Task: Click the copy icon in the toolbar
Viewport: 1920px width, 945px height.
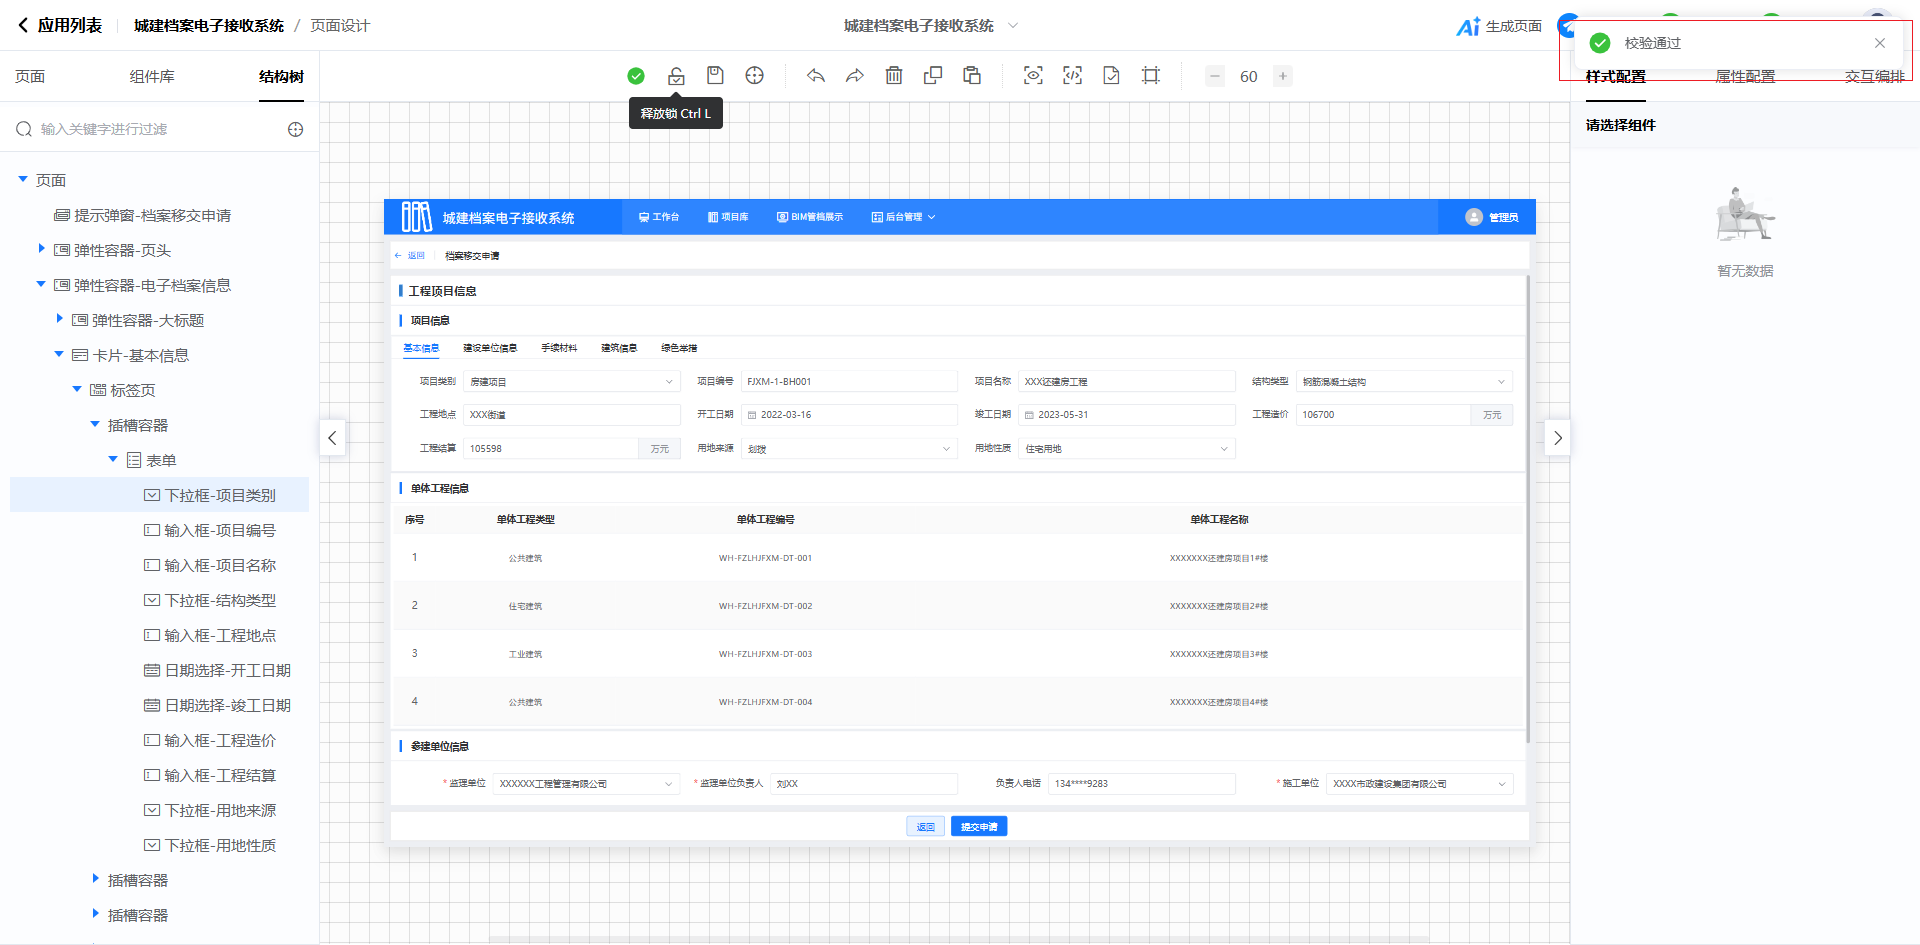Action: (x=933, y=76)
